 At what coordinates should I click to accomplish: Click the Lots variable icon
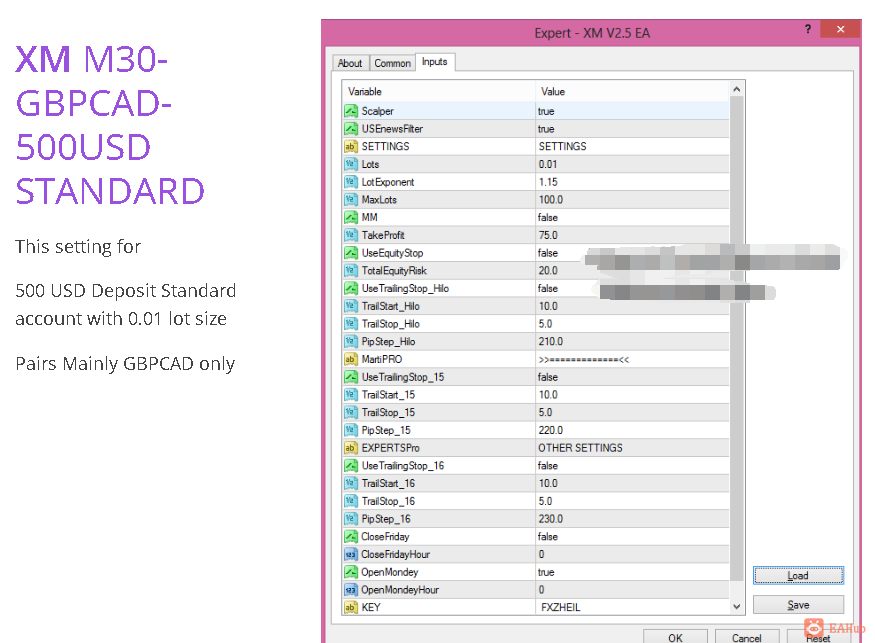(x=350, y=164)
